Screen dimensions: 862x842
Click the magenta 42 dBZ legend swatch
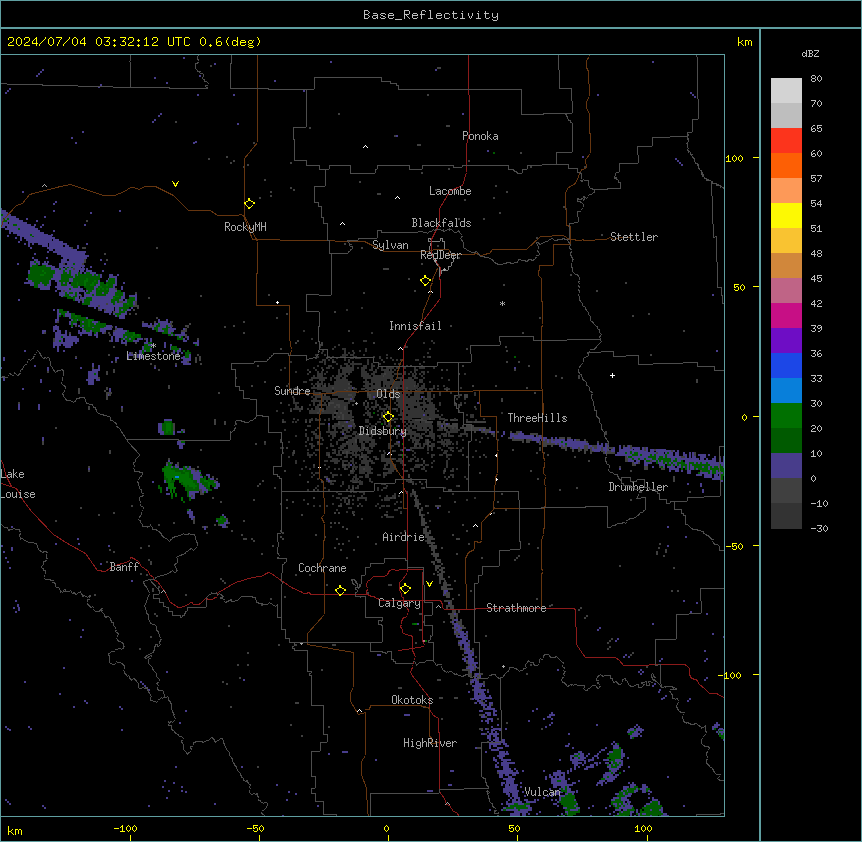(786, 315)
